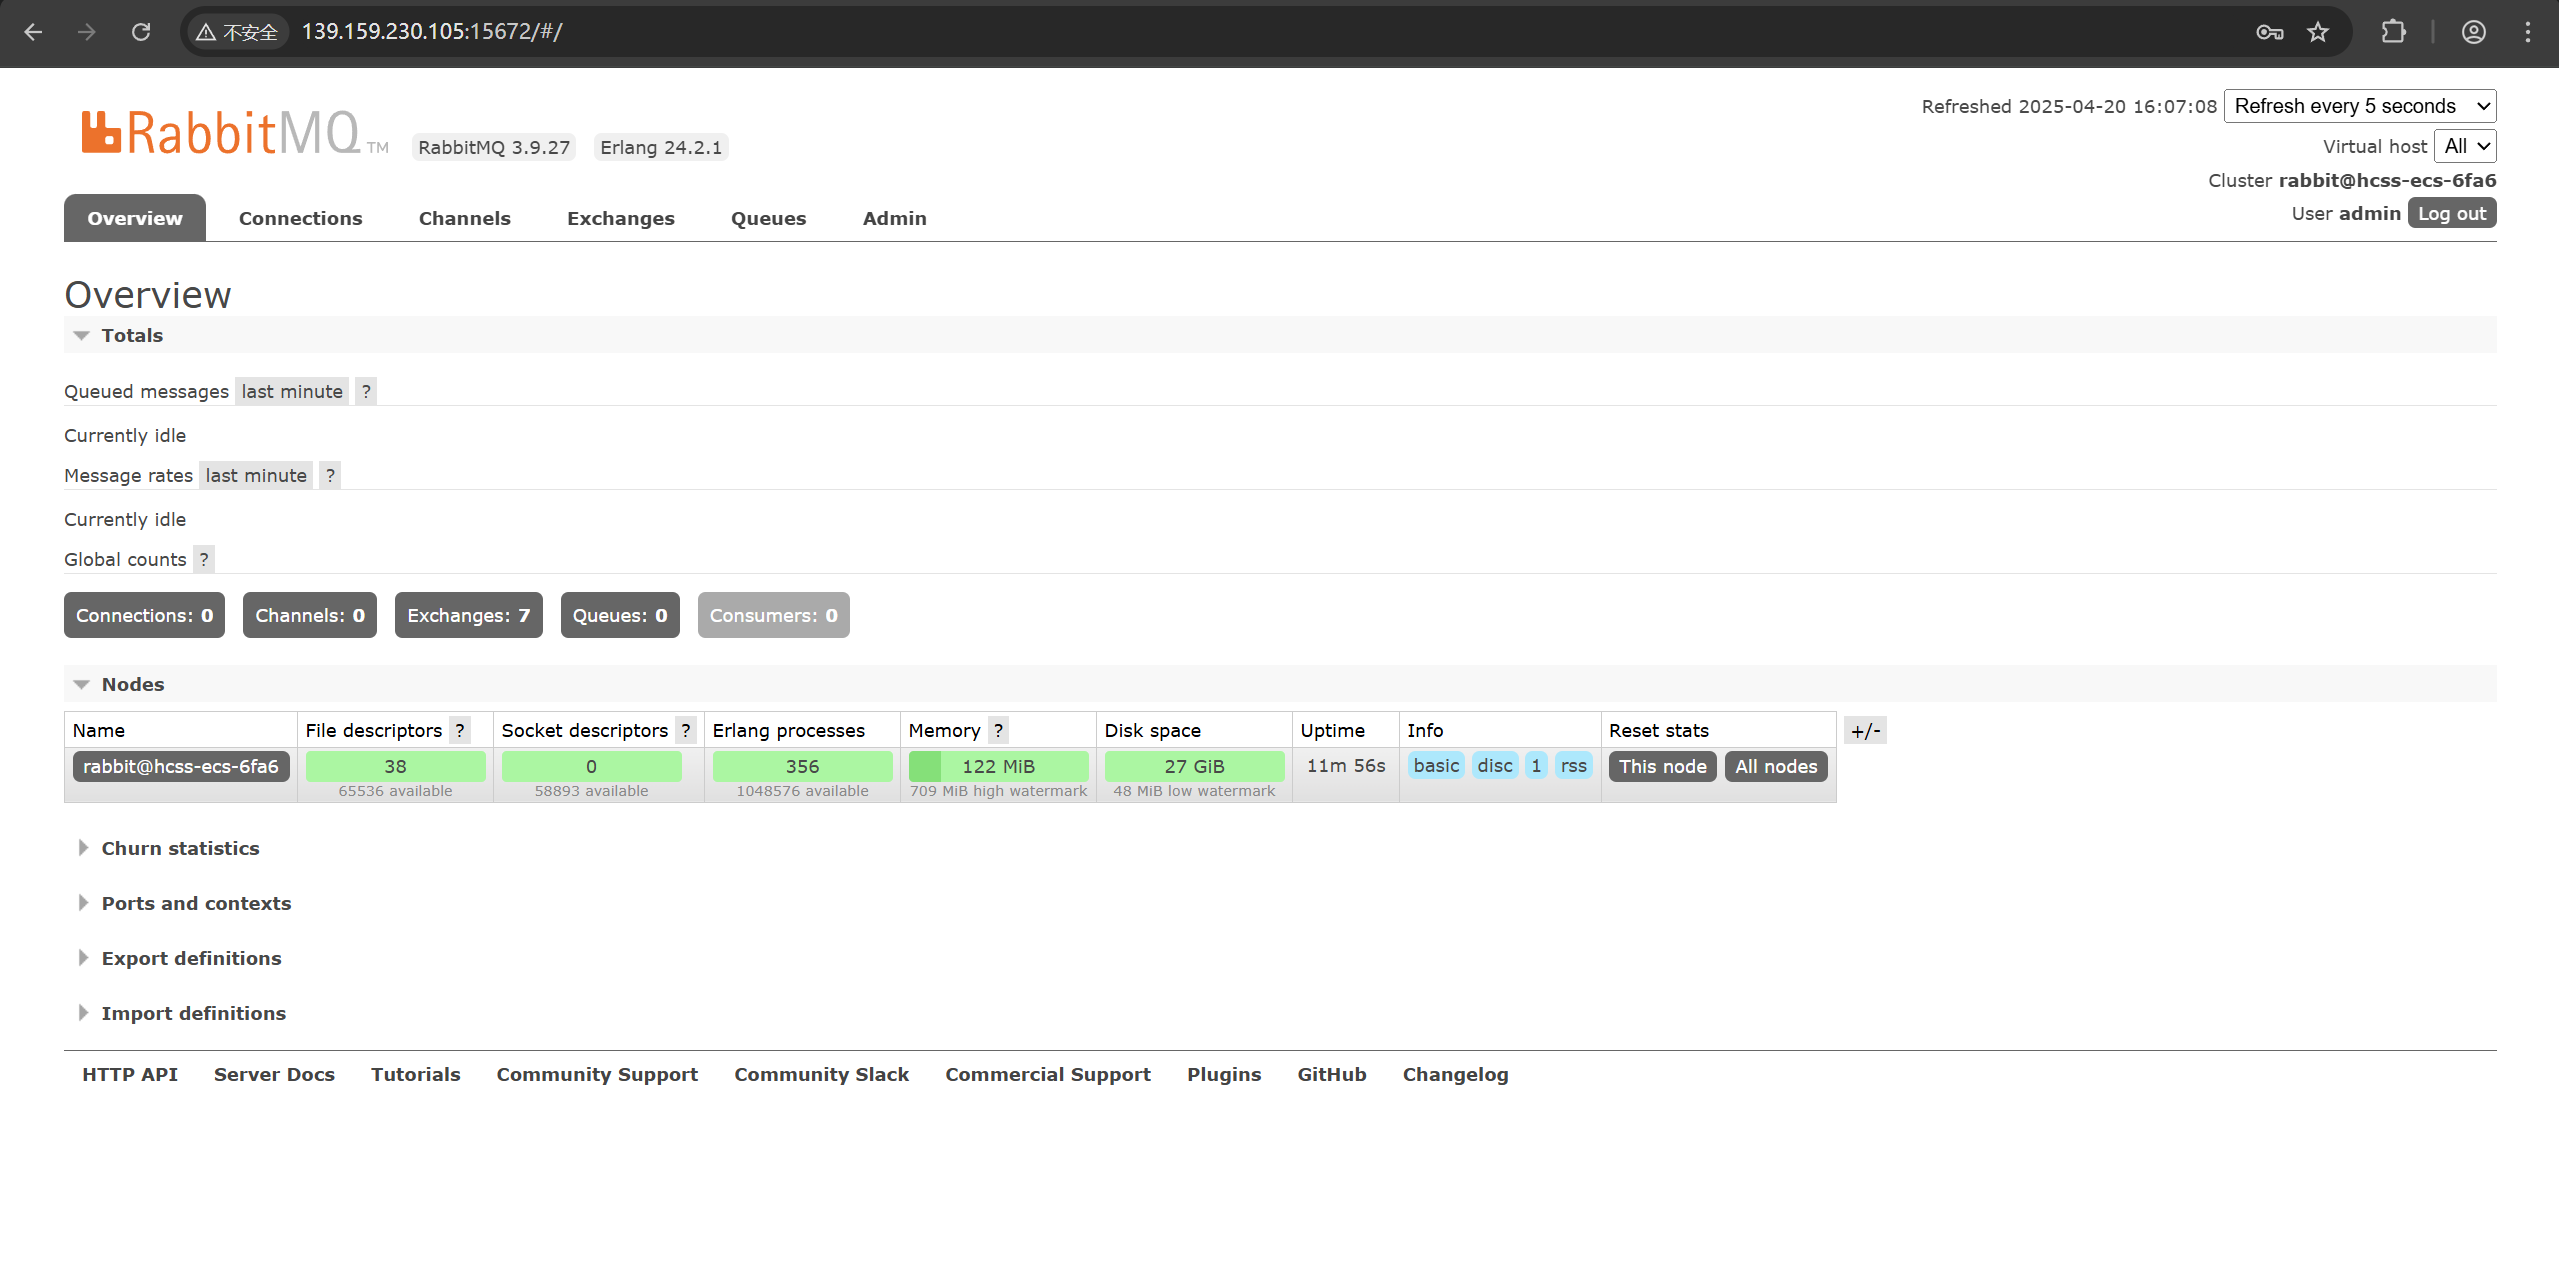Image resolution: width=2559 pixels, height=1275 pixels.
Task: Open the browser profile avatar icon
Action: tap(2473, 32)
